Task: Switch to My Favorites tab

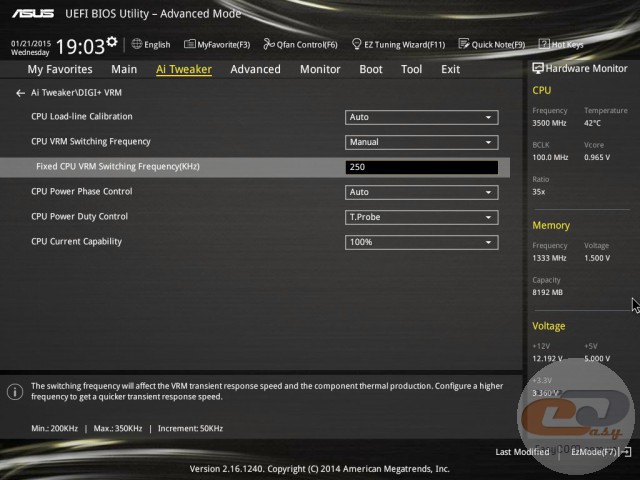Action: [x=60, y=69]
